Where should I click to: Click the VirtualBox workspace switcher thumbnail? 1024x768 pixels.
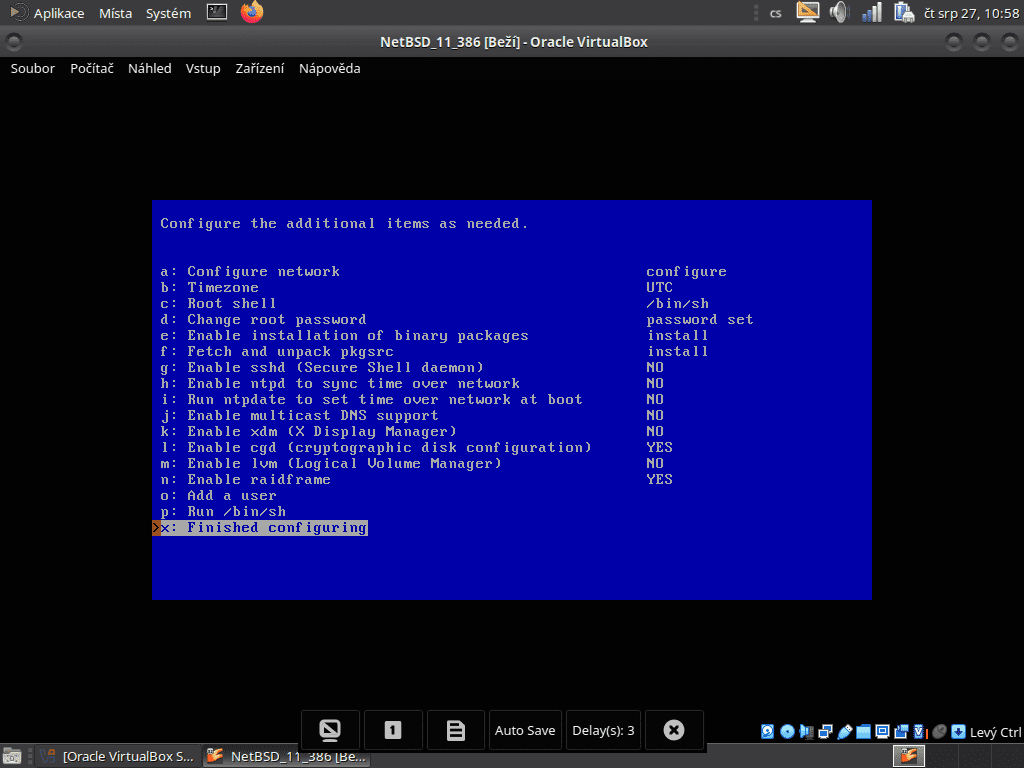(909, 756)
